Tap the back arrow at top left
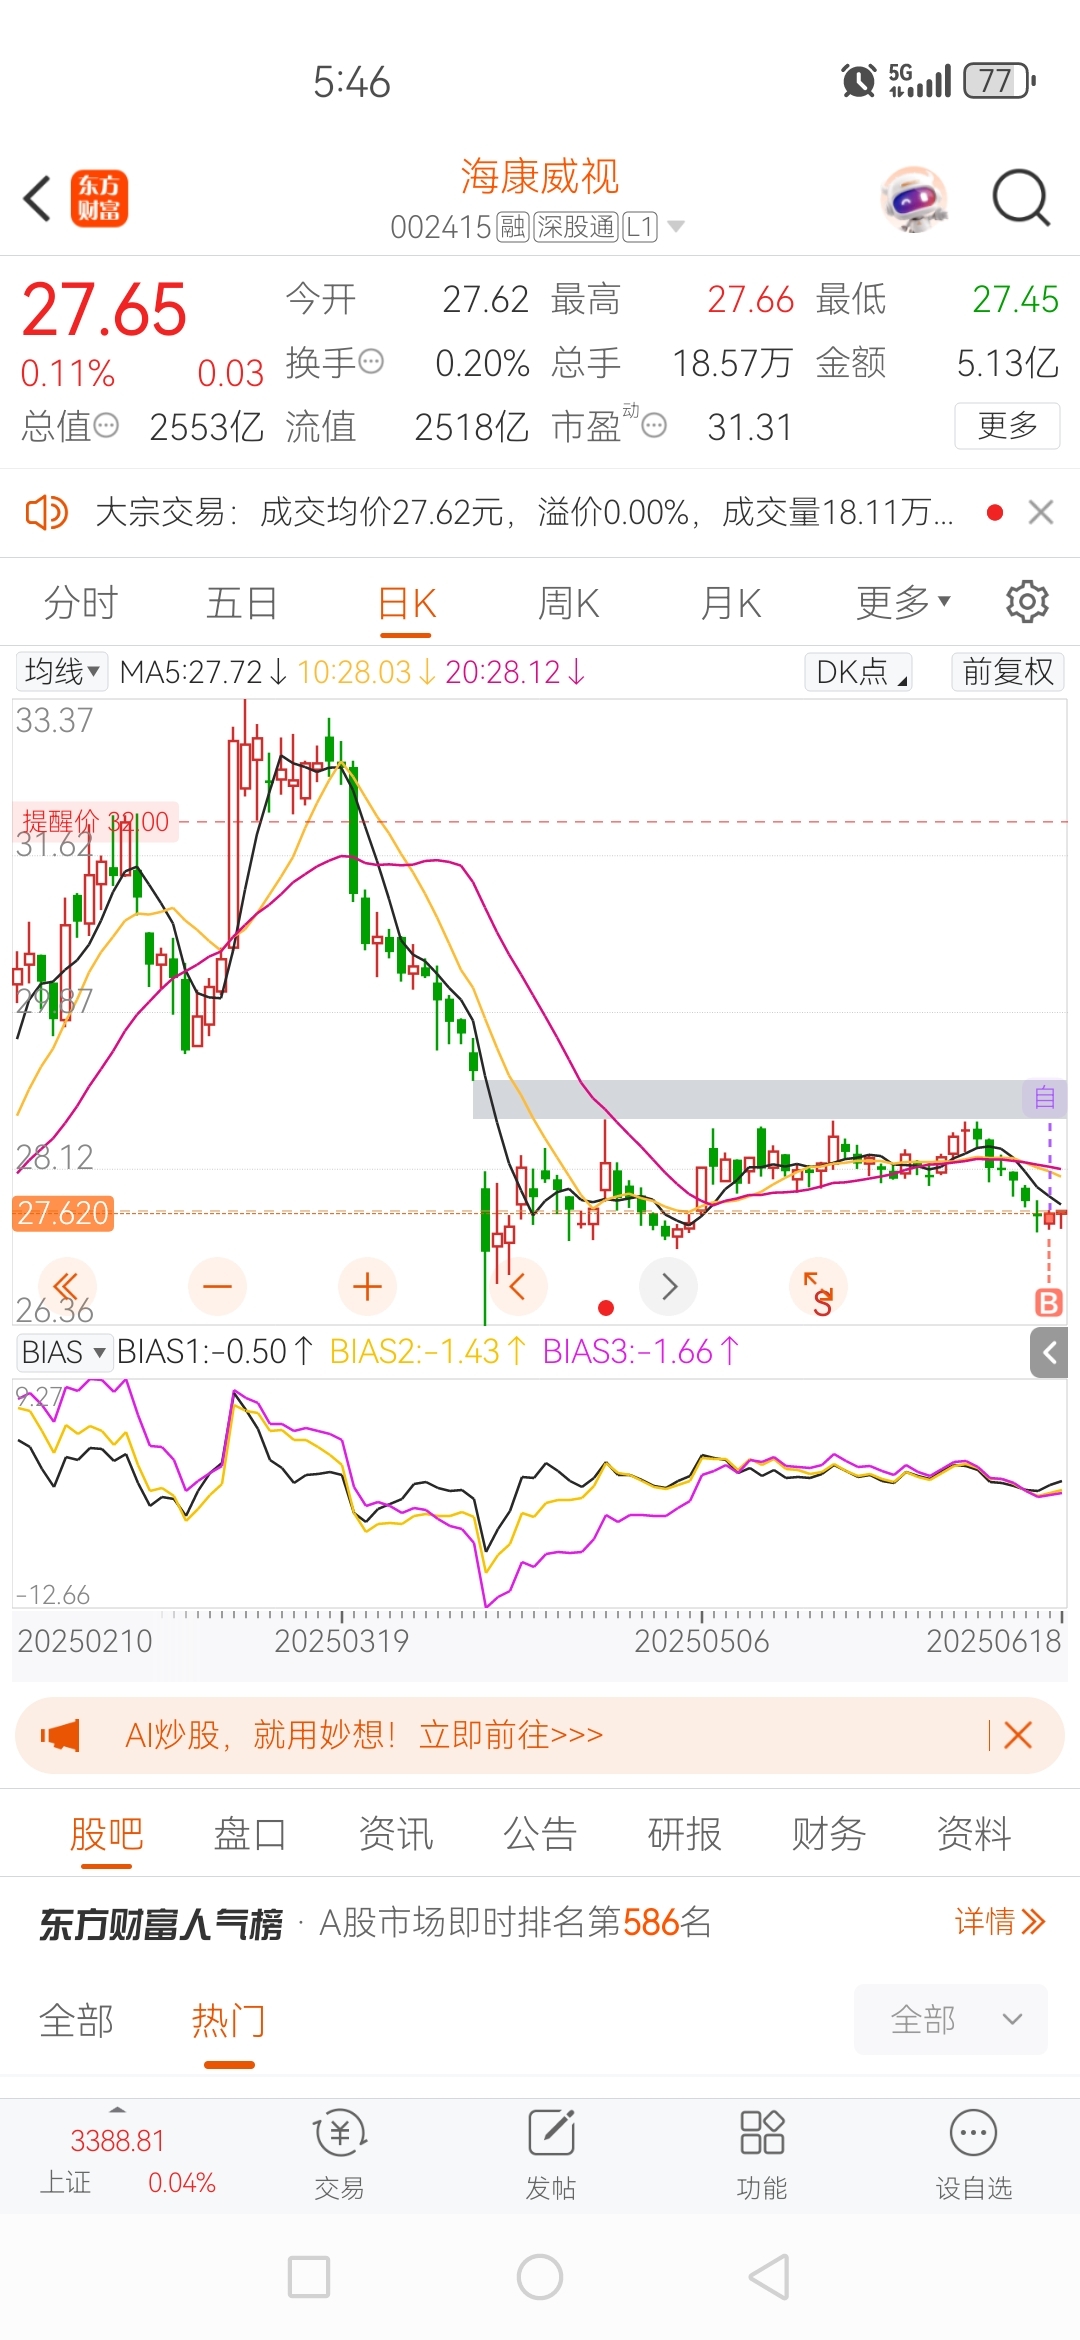Screen dimensions: 1080x2340 (x=38, y=198)
